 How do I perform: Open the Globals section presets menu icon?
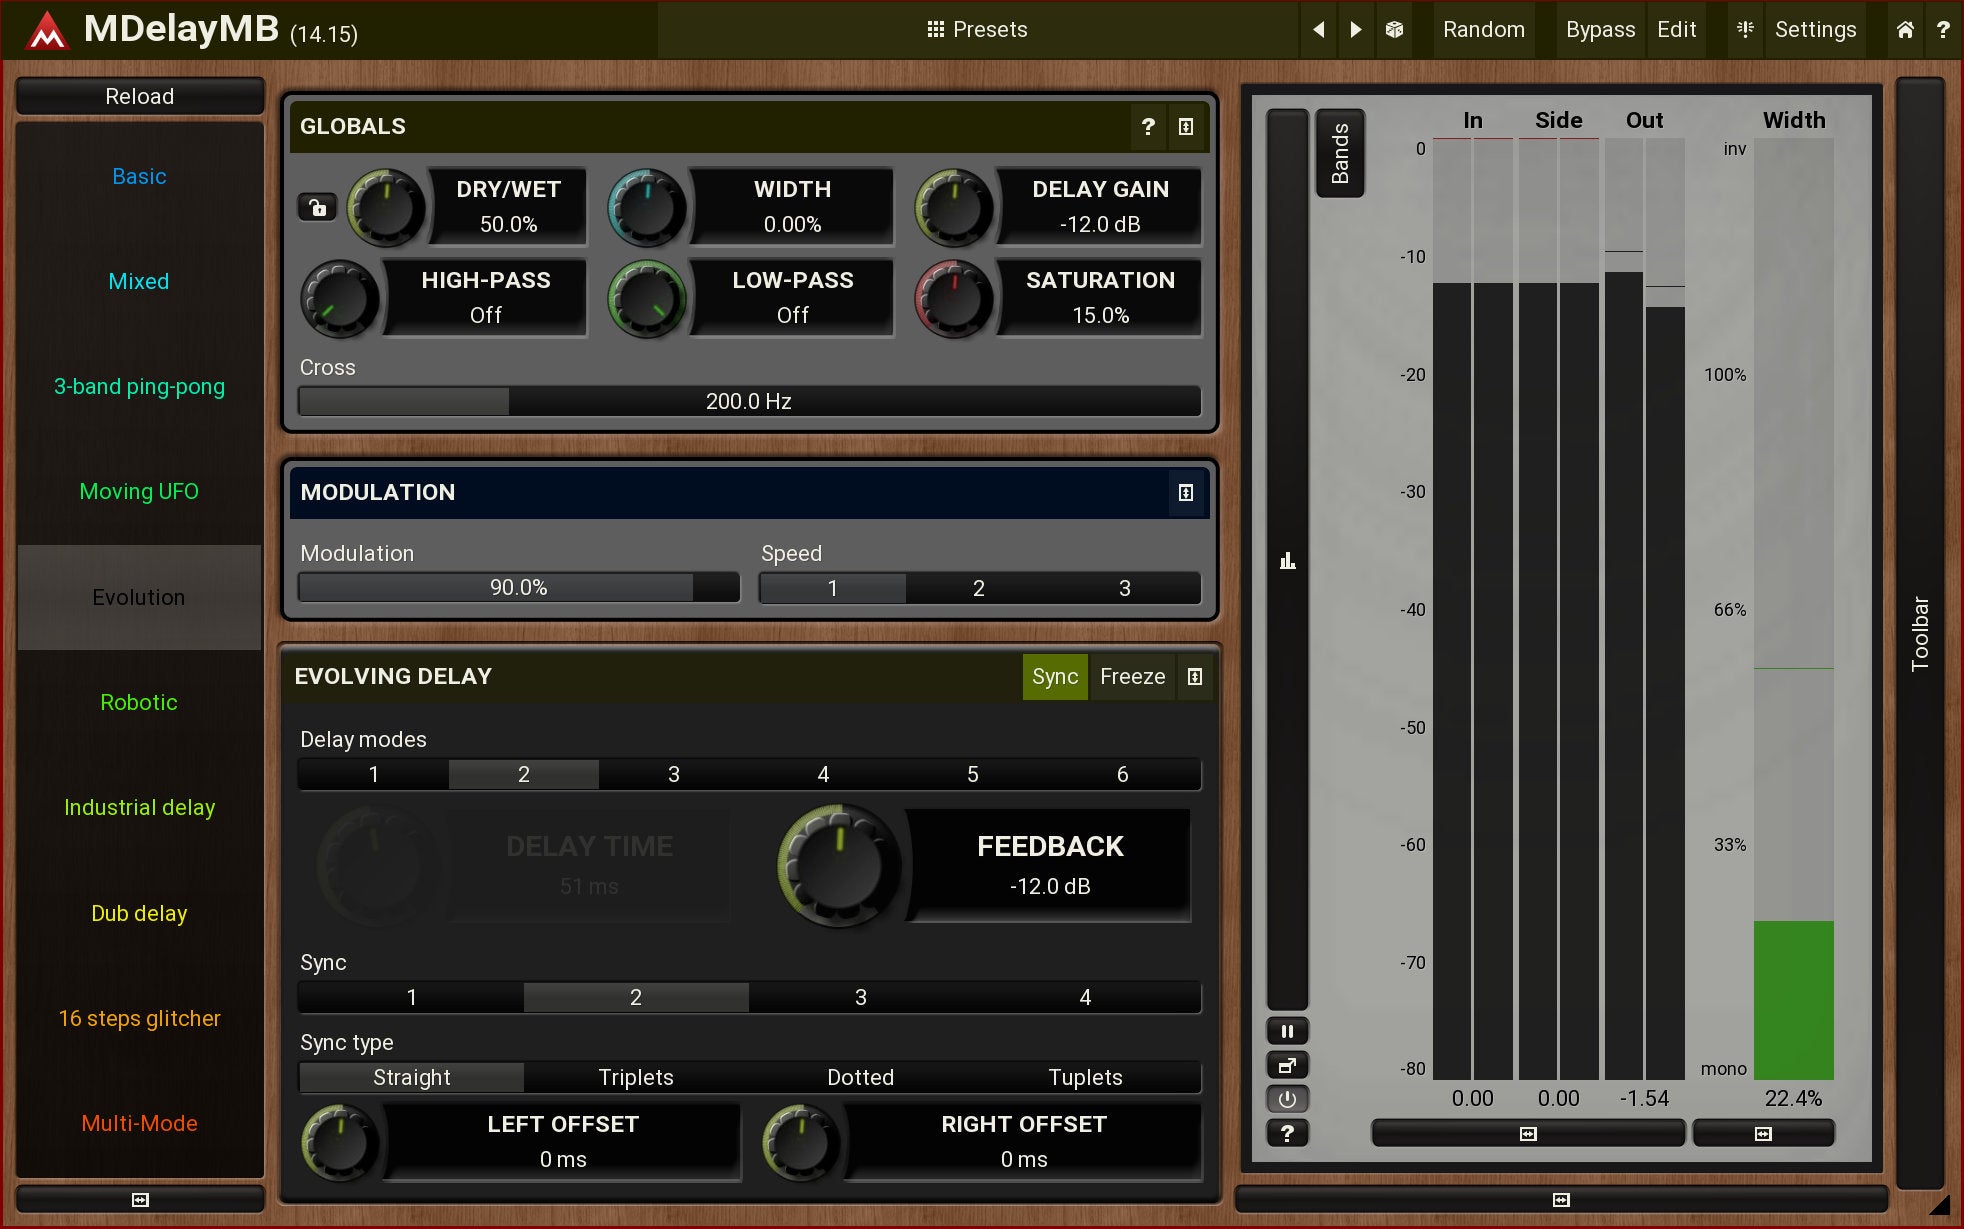(x=1186, y=127)
